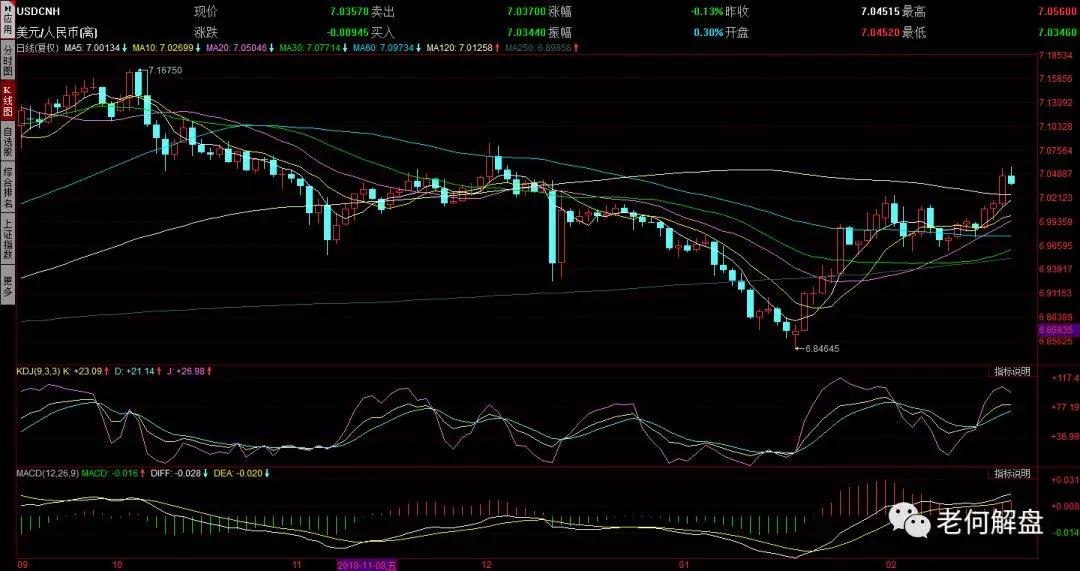Click the 7.04887 price axis label

1057,174
